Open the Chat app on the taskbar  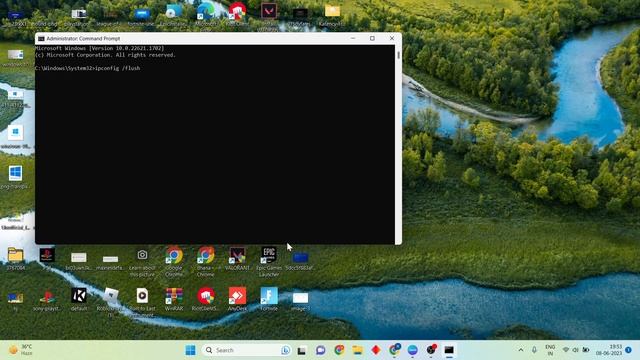click(x=320, y=350)
